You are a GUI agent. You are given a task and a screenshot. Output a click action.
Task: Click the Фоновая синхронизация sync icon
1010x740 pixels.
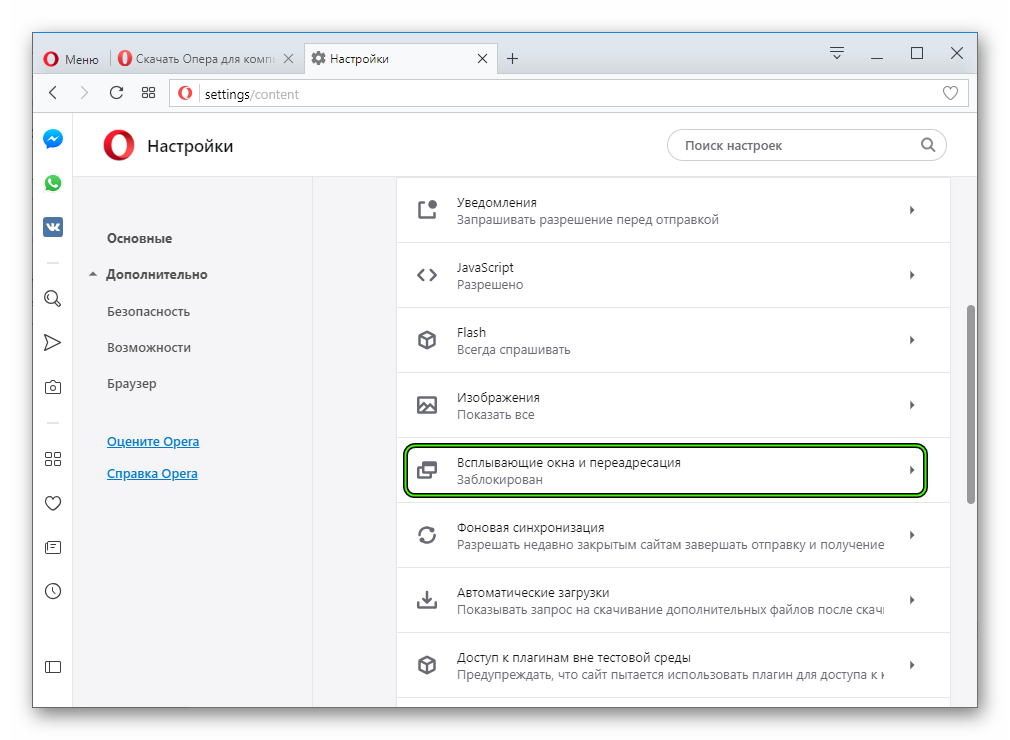(427, 535)
